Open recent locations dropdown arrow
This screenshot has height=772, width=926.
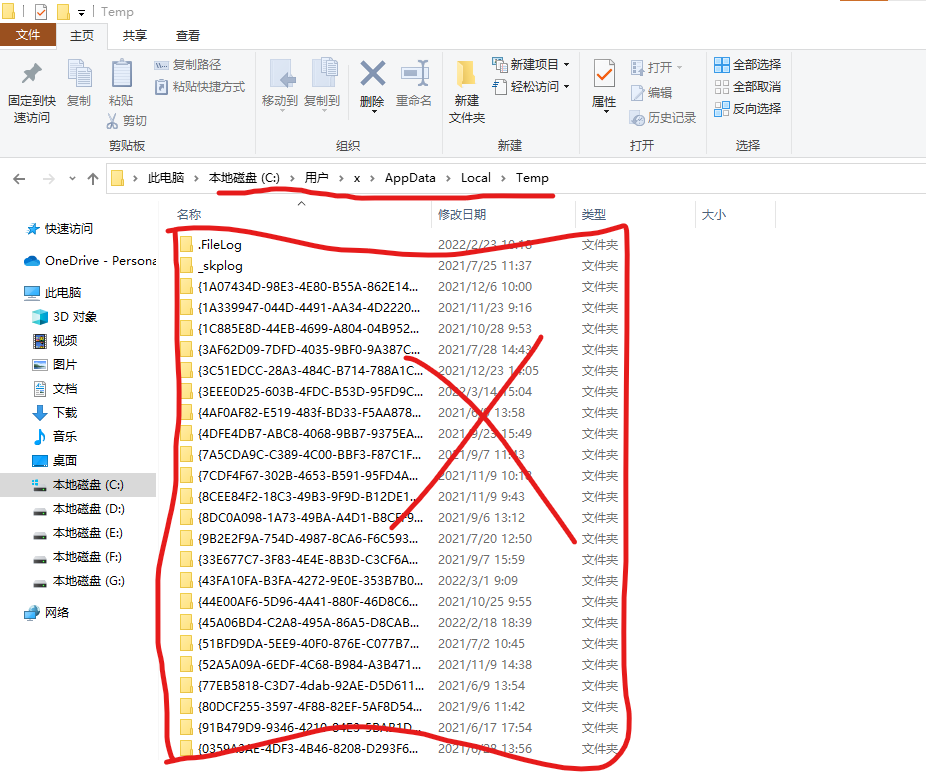(x=72, y=178)
